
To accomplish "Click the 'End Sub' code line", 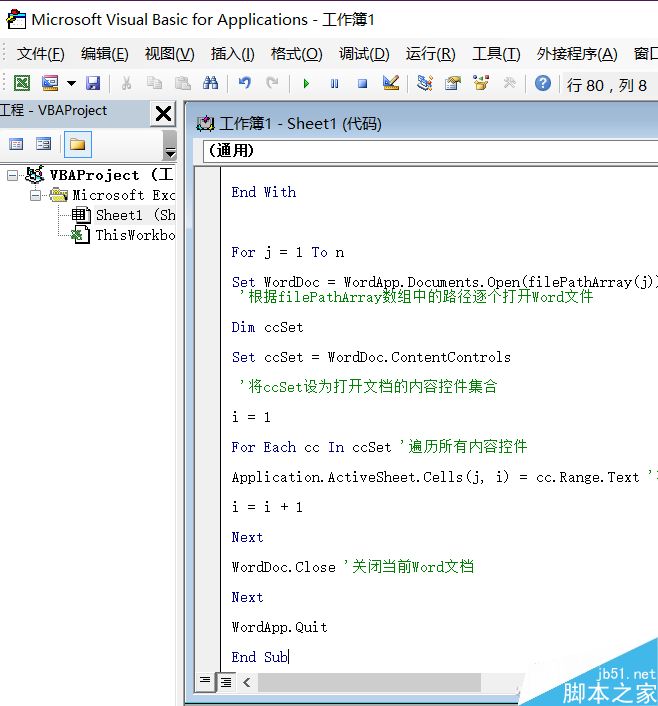I will coord(259,657).
